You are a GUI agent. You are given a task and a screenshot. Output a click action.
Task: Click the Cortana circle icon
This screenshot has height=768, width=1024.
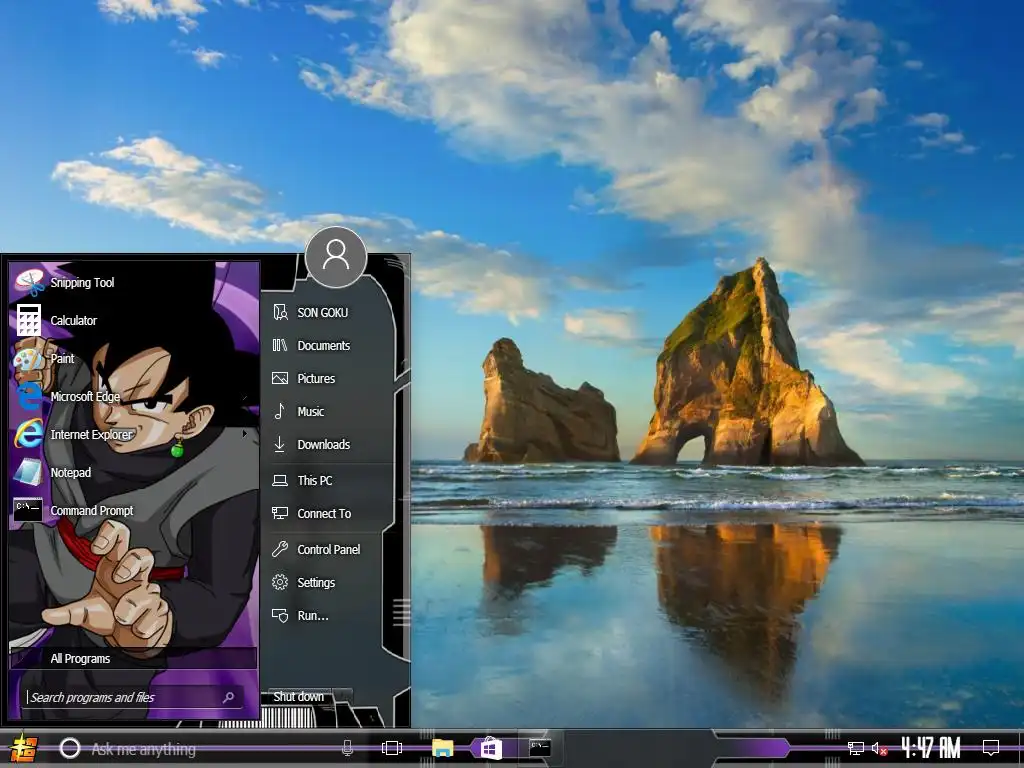70,748
